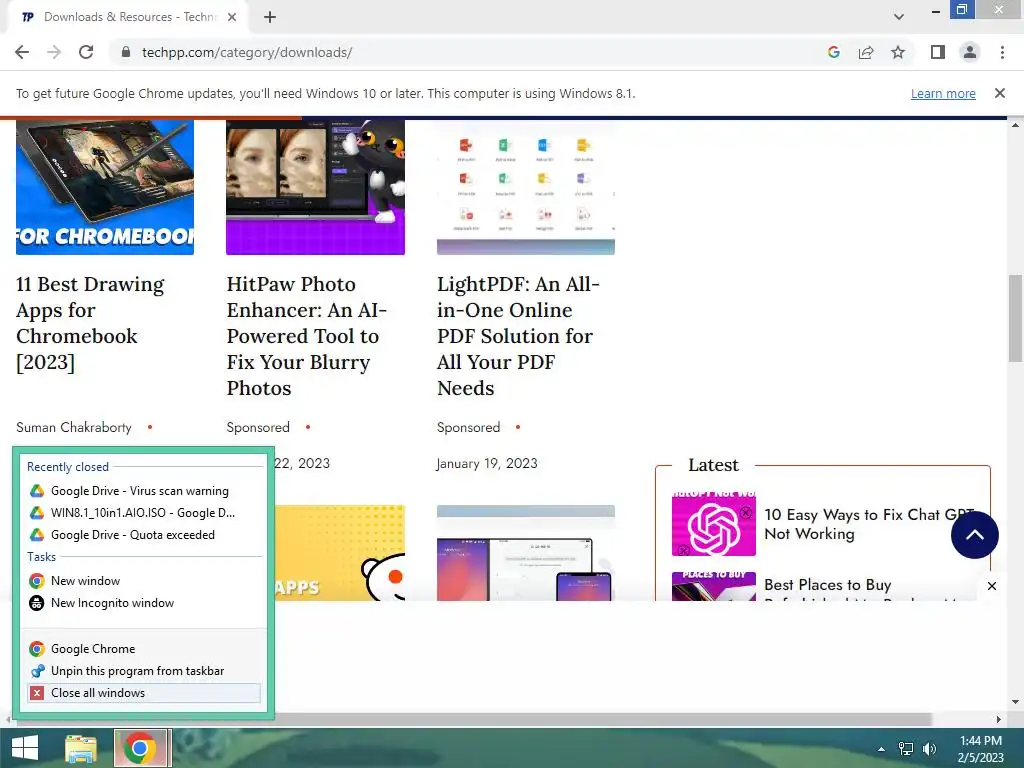
Task: Reopen WIN8.1_10in1.AIO.ISO Google Drive tab
Action: point(144,513)
